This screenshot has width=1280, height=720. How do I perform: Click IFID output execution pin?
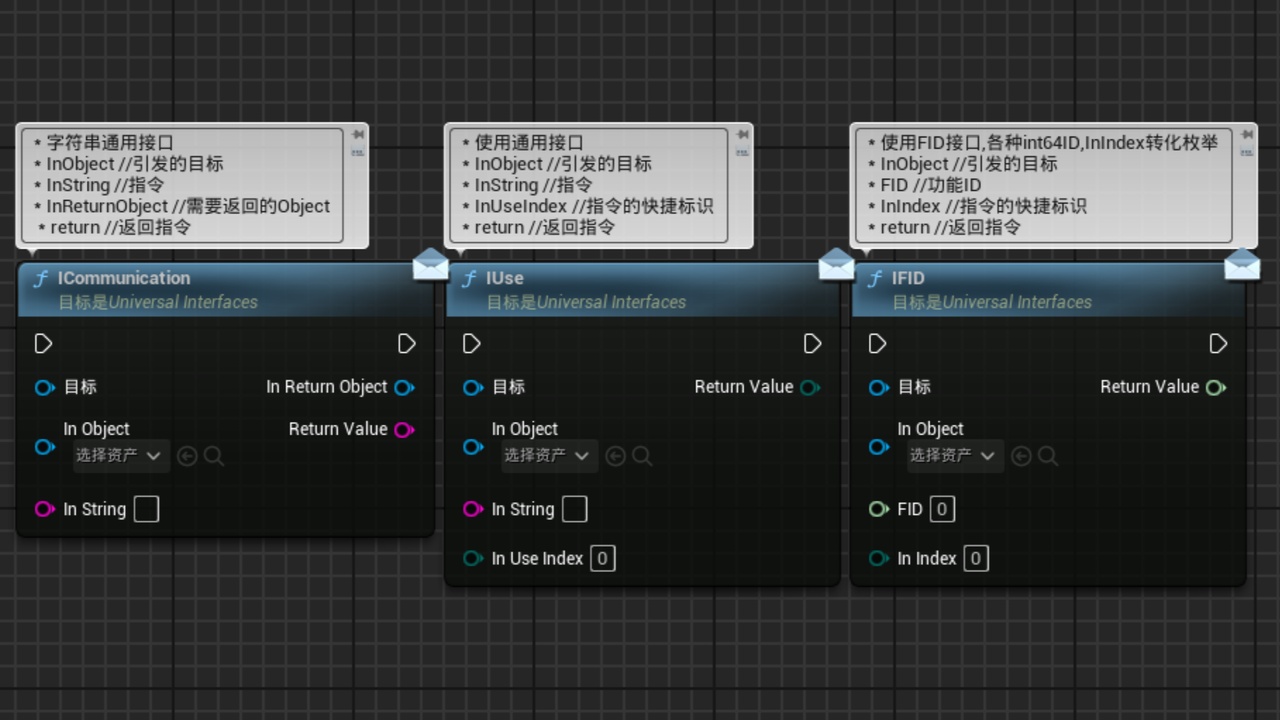point(1218,344)
